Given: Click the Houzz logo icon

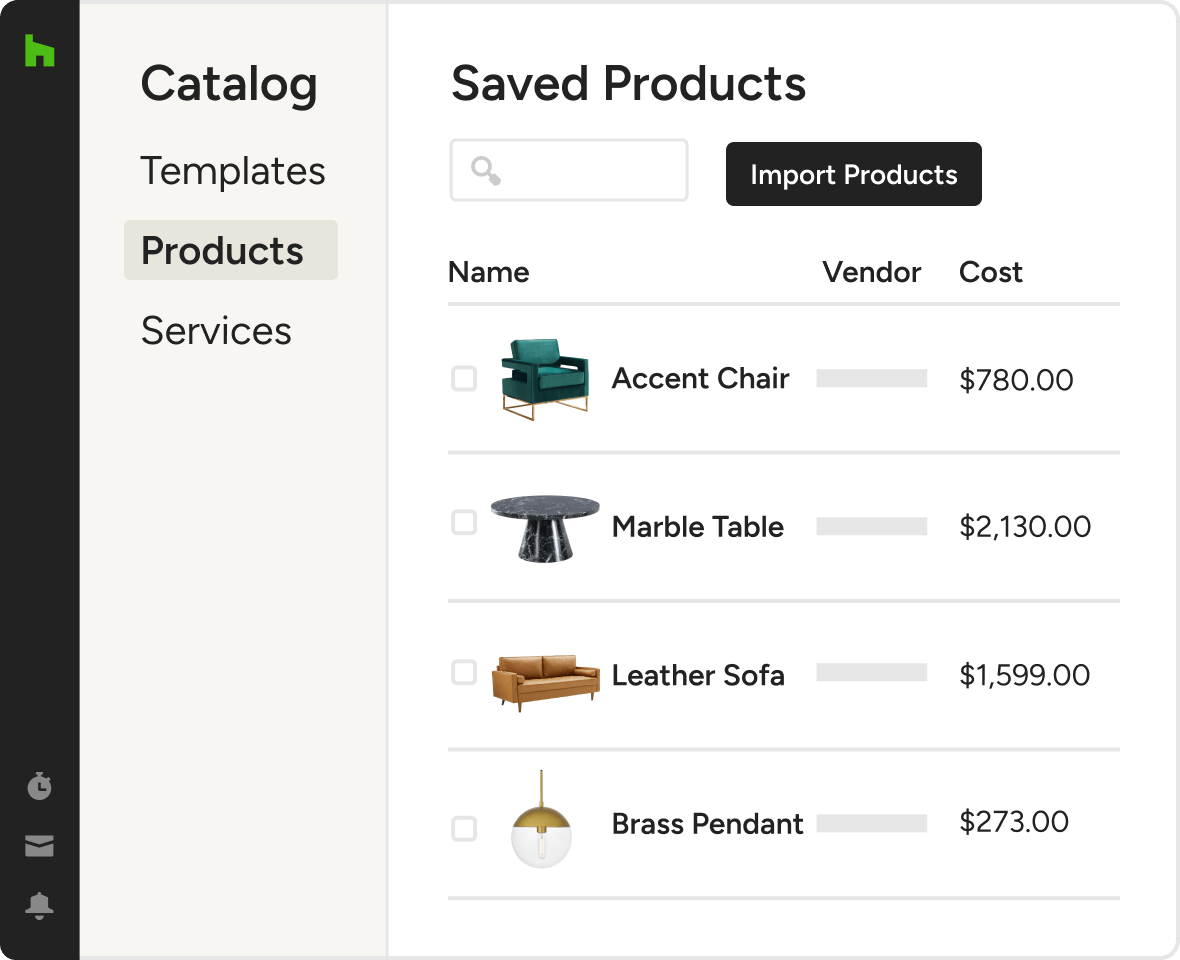Looking at the screenshot, I should 39,51.
